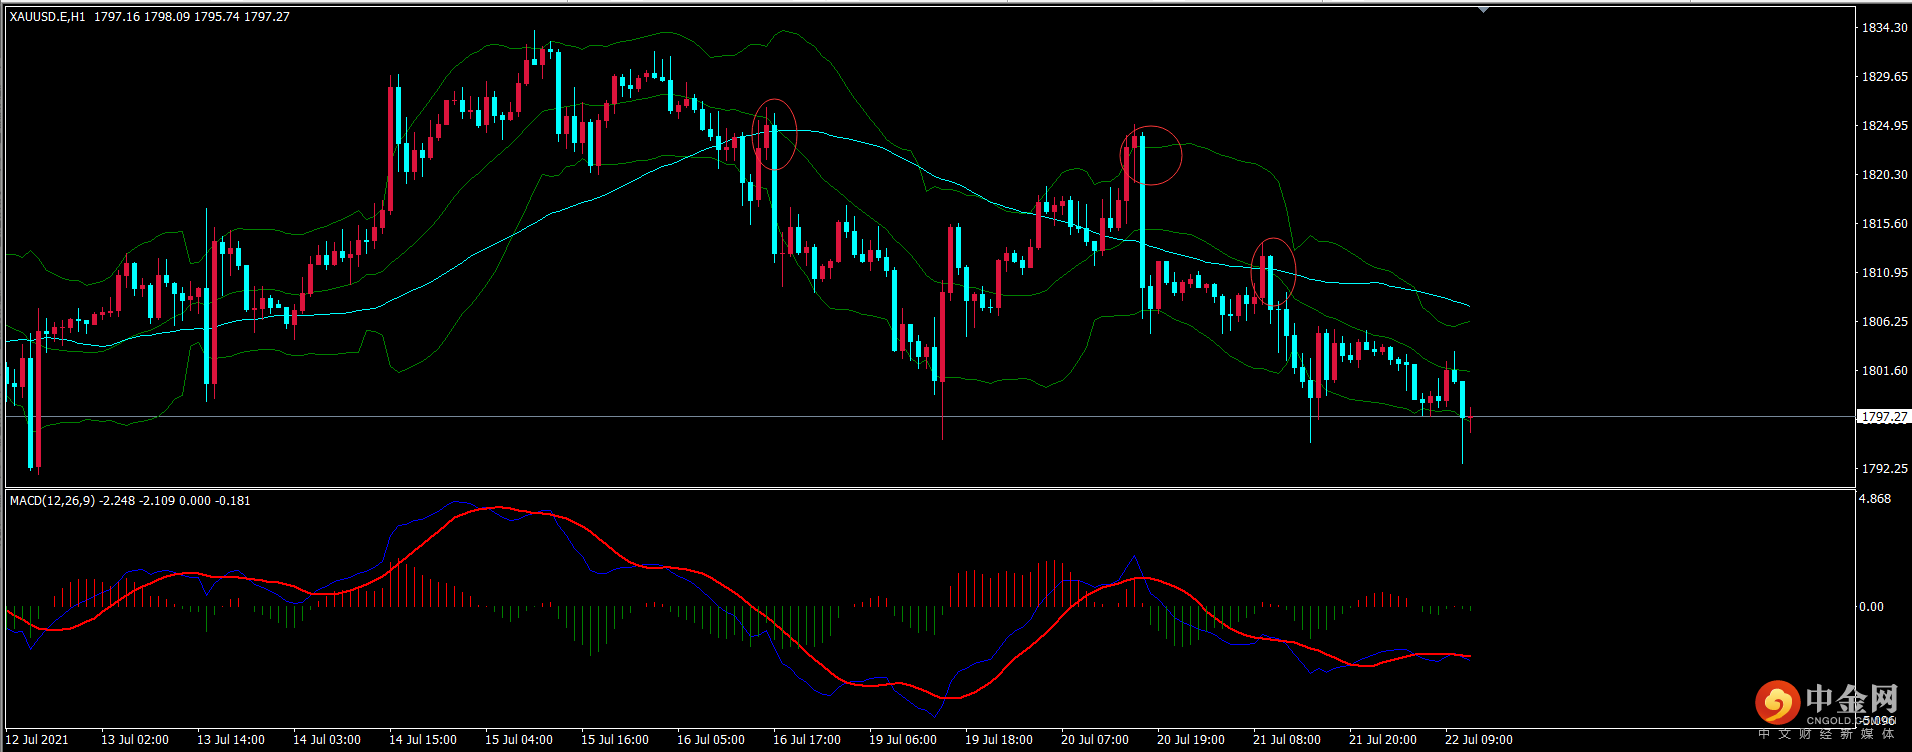Select the red ellipse near 16 Jul 17:00
Viewport: 1912px width, 752px height.
tap(774, 133)
